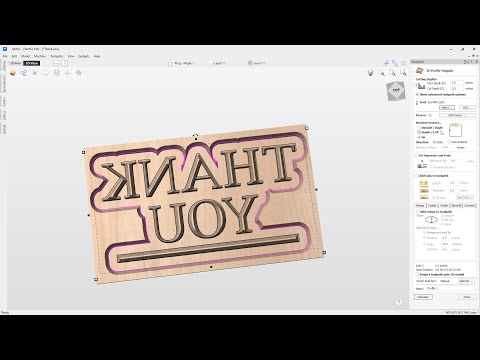
Task: Open the Help menu
Action: 97,56
